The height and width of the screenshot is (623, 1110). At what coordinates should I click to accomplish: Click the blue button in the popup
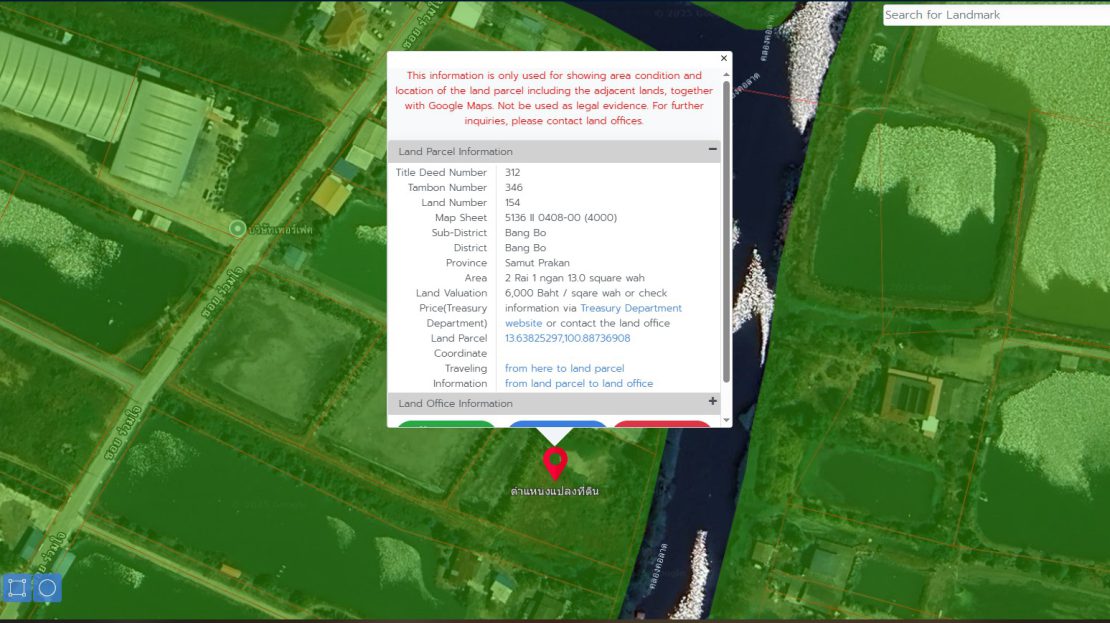click(x=557, y=424)
